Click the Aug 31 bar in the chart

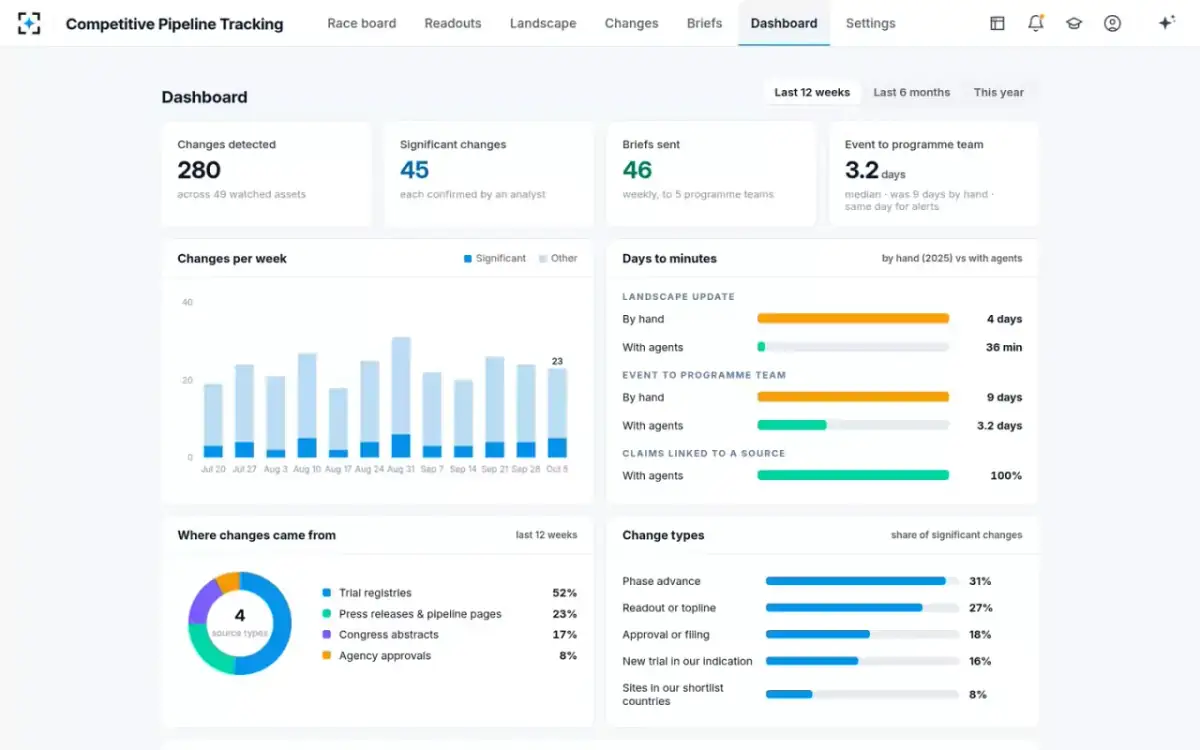coord(401,398)
